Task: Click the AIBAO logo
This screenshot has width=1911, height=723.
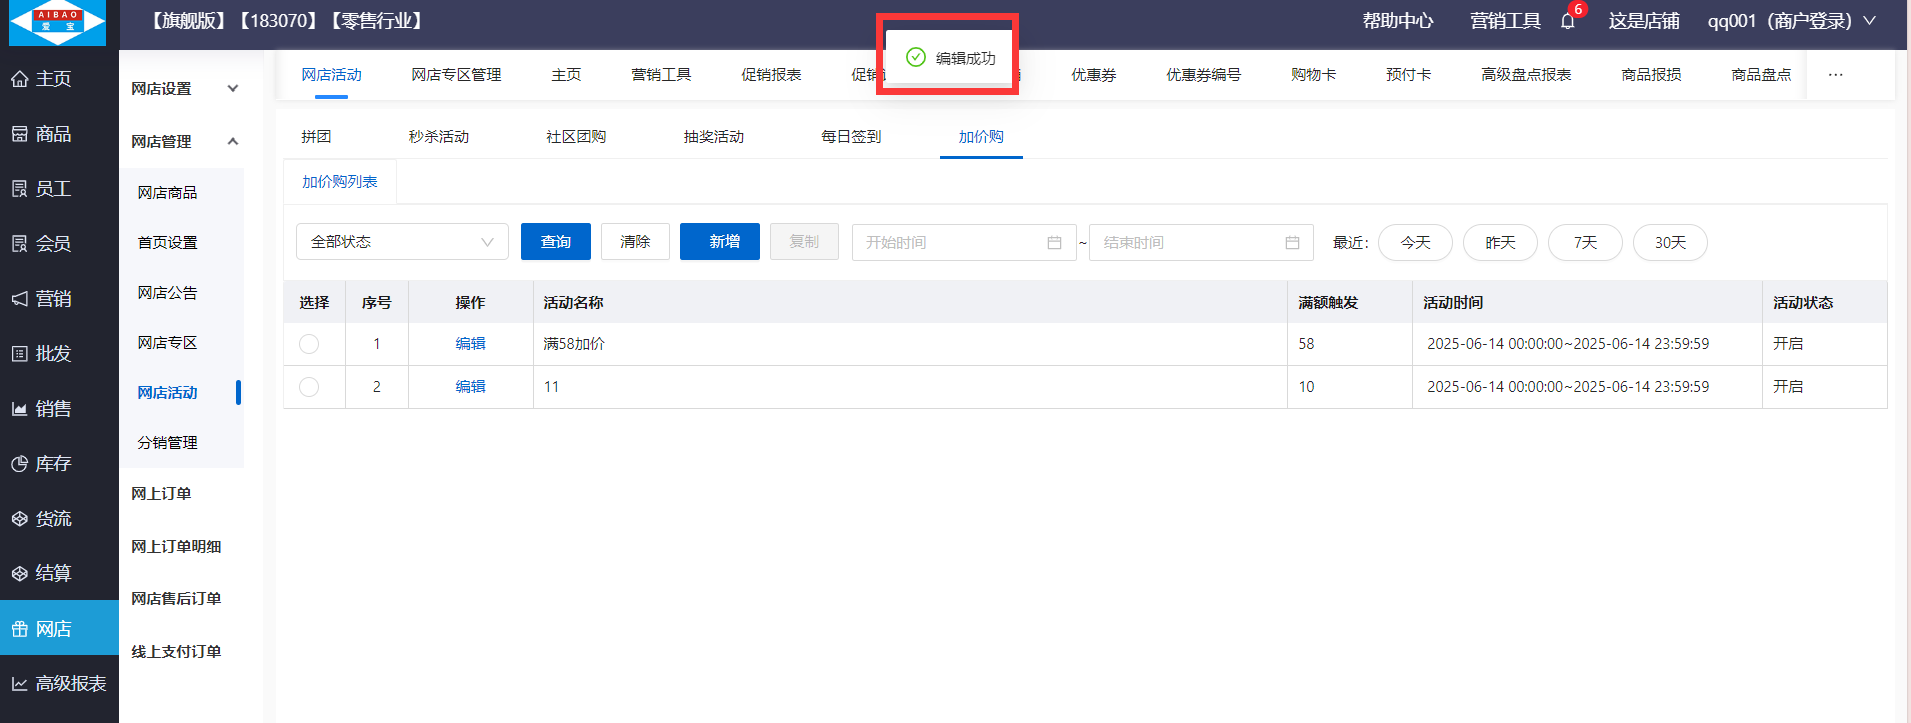Action: click(x=57, y=22)
